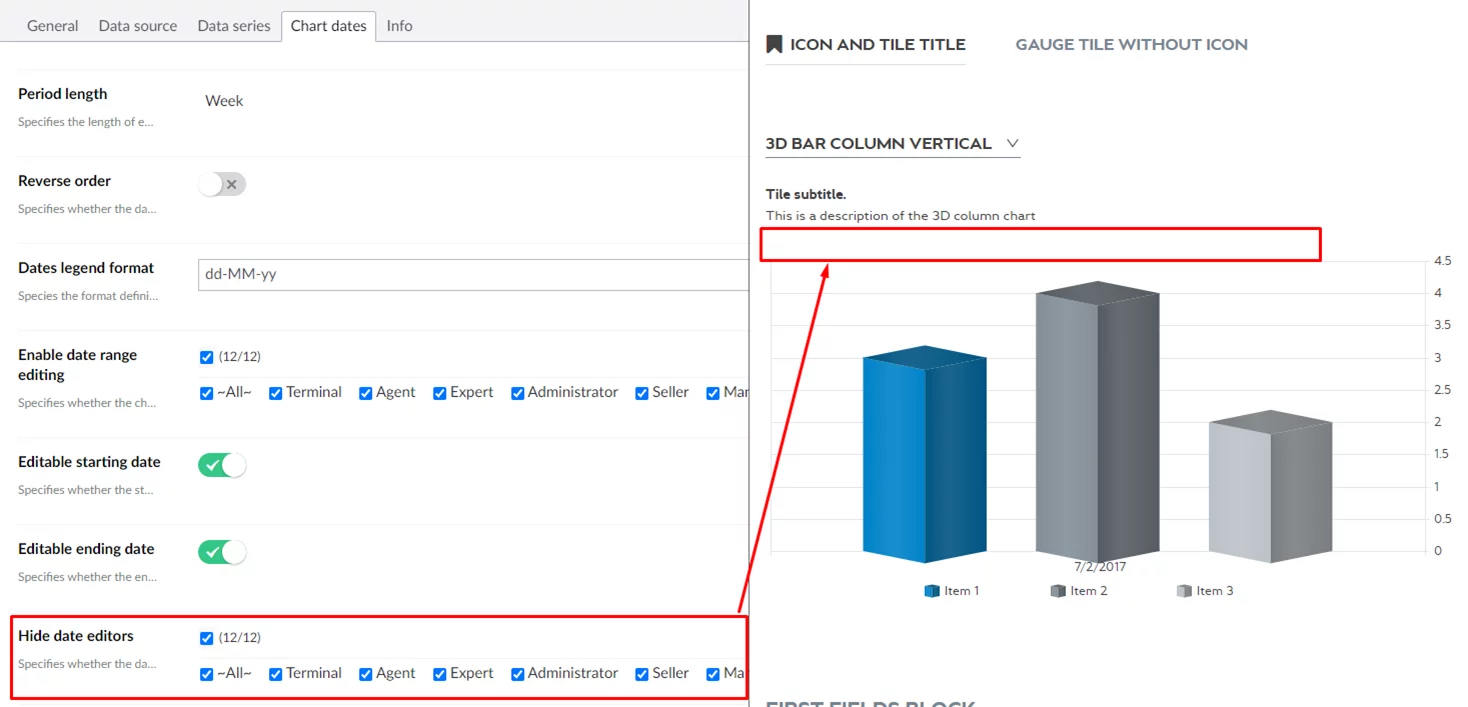Uncheck Terminal under Enable date range editing
This screenshot has width=1468, height=707.
pyautogui.click(x=275, y=393)
